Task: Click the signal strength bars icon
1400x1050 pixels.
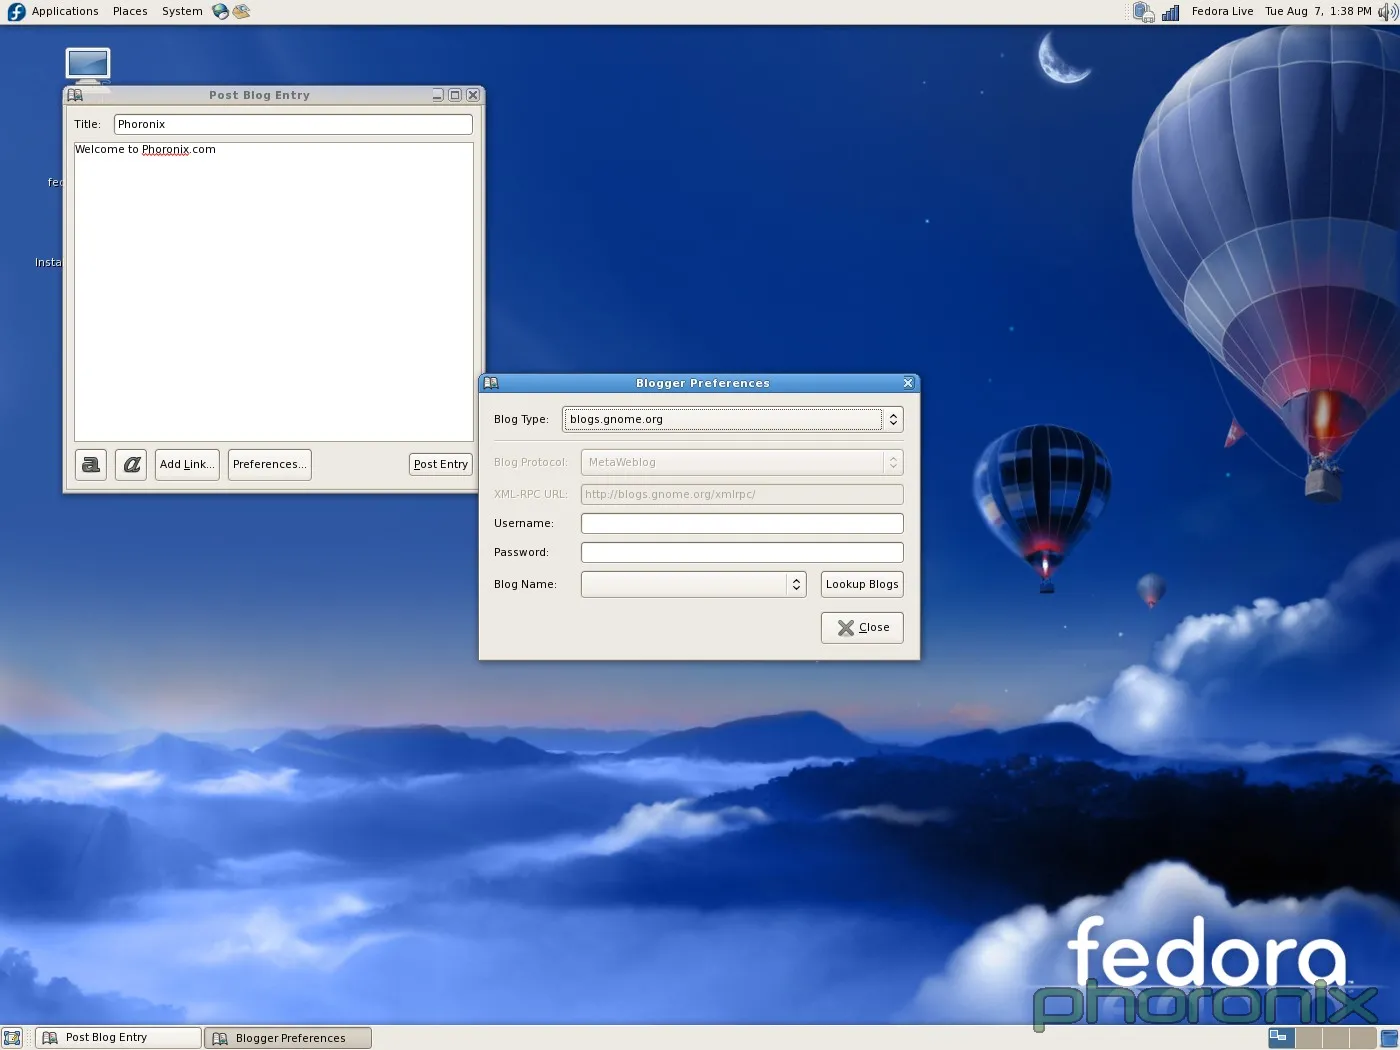Action: [1171, 12]
